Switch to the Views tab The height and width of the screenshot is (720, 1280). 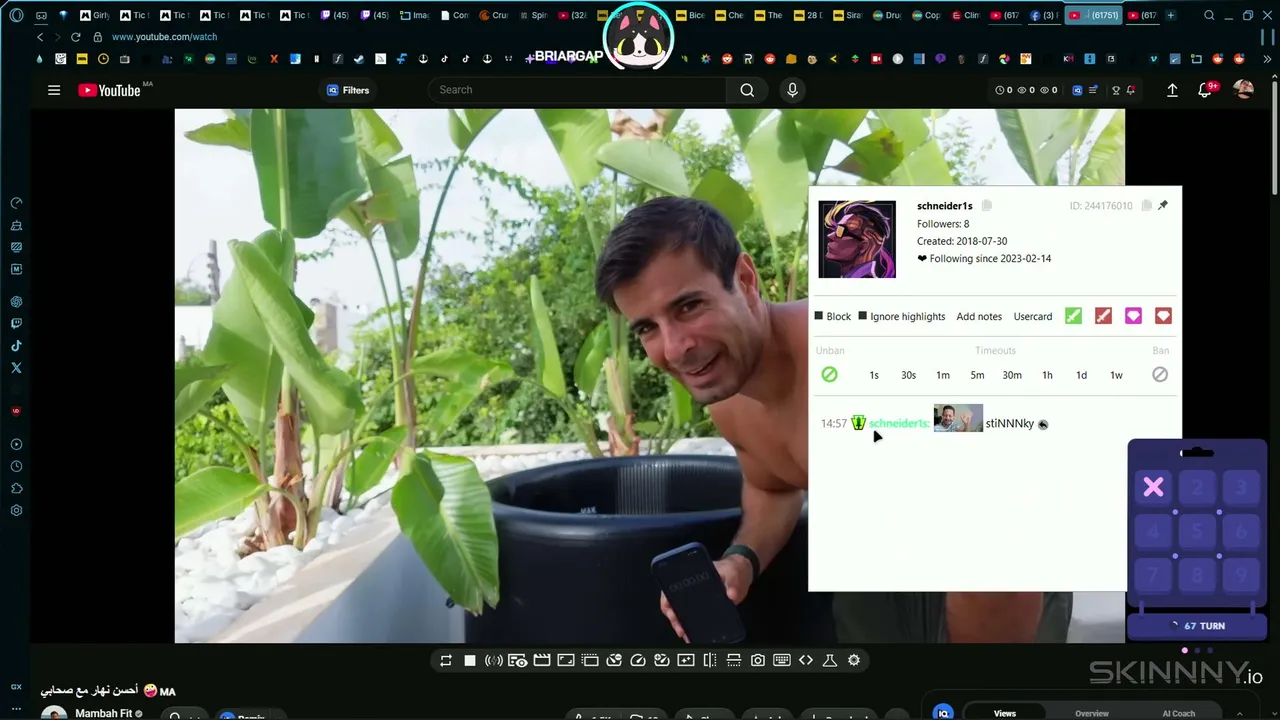tap(1005, 713)
